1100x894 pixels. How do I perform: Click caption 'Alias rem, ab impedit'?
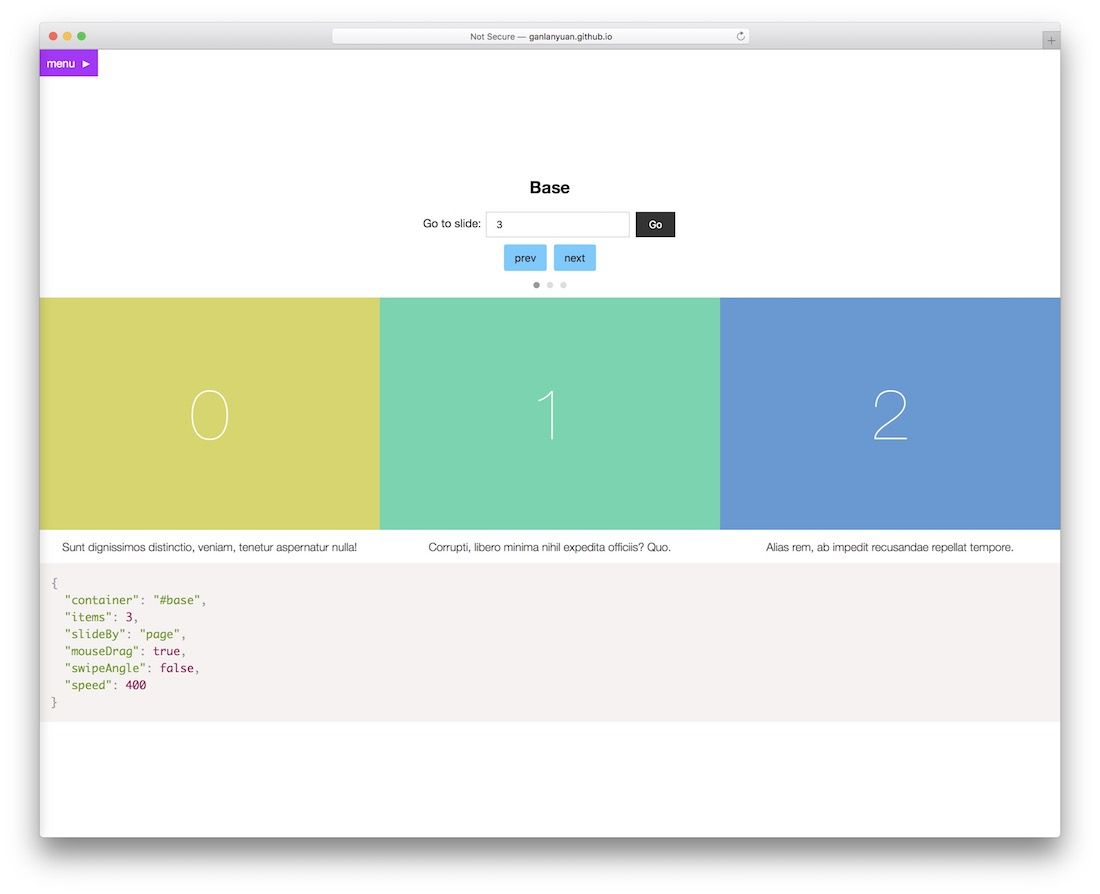890,547
